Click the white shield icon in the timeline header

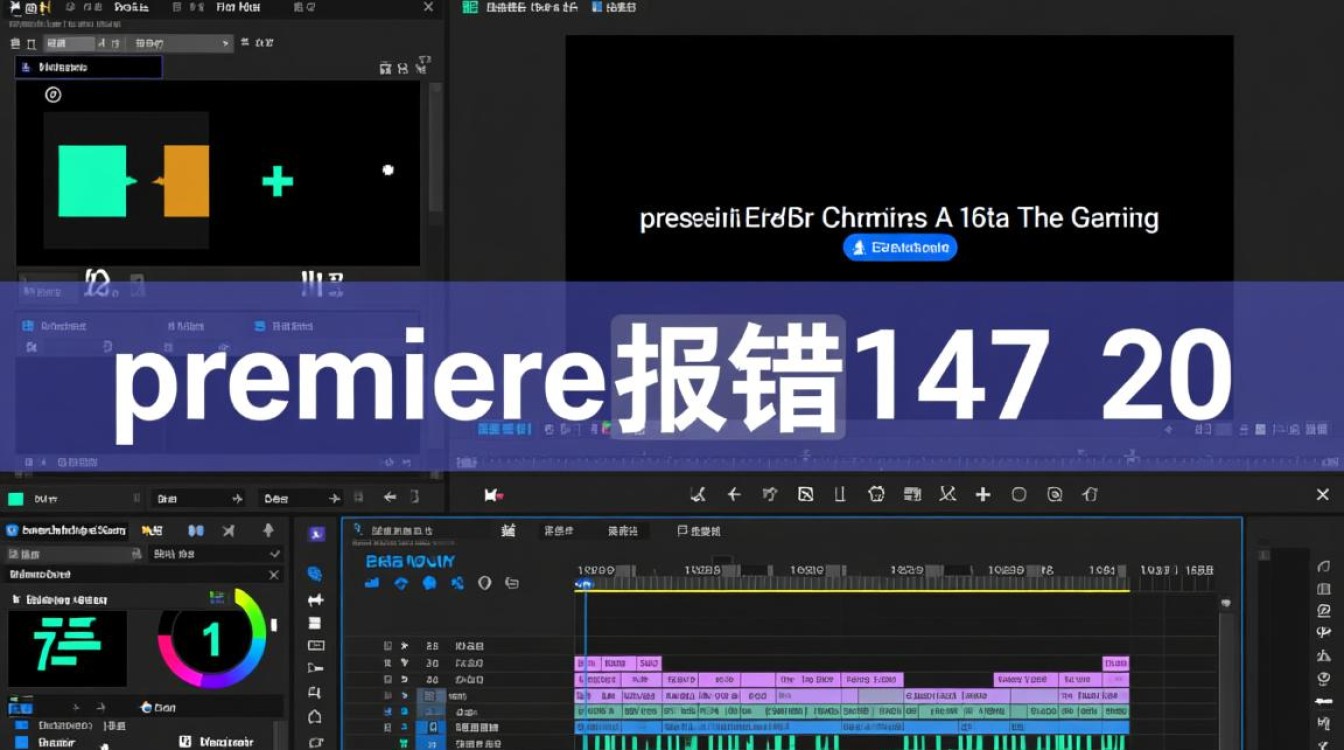click(485, 582)
